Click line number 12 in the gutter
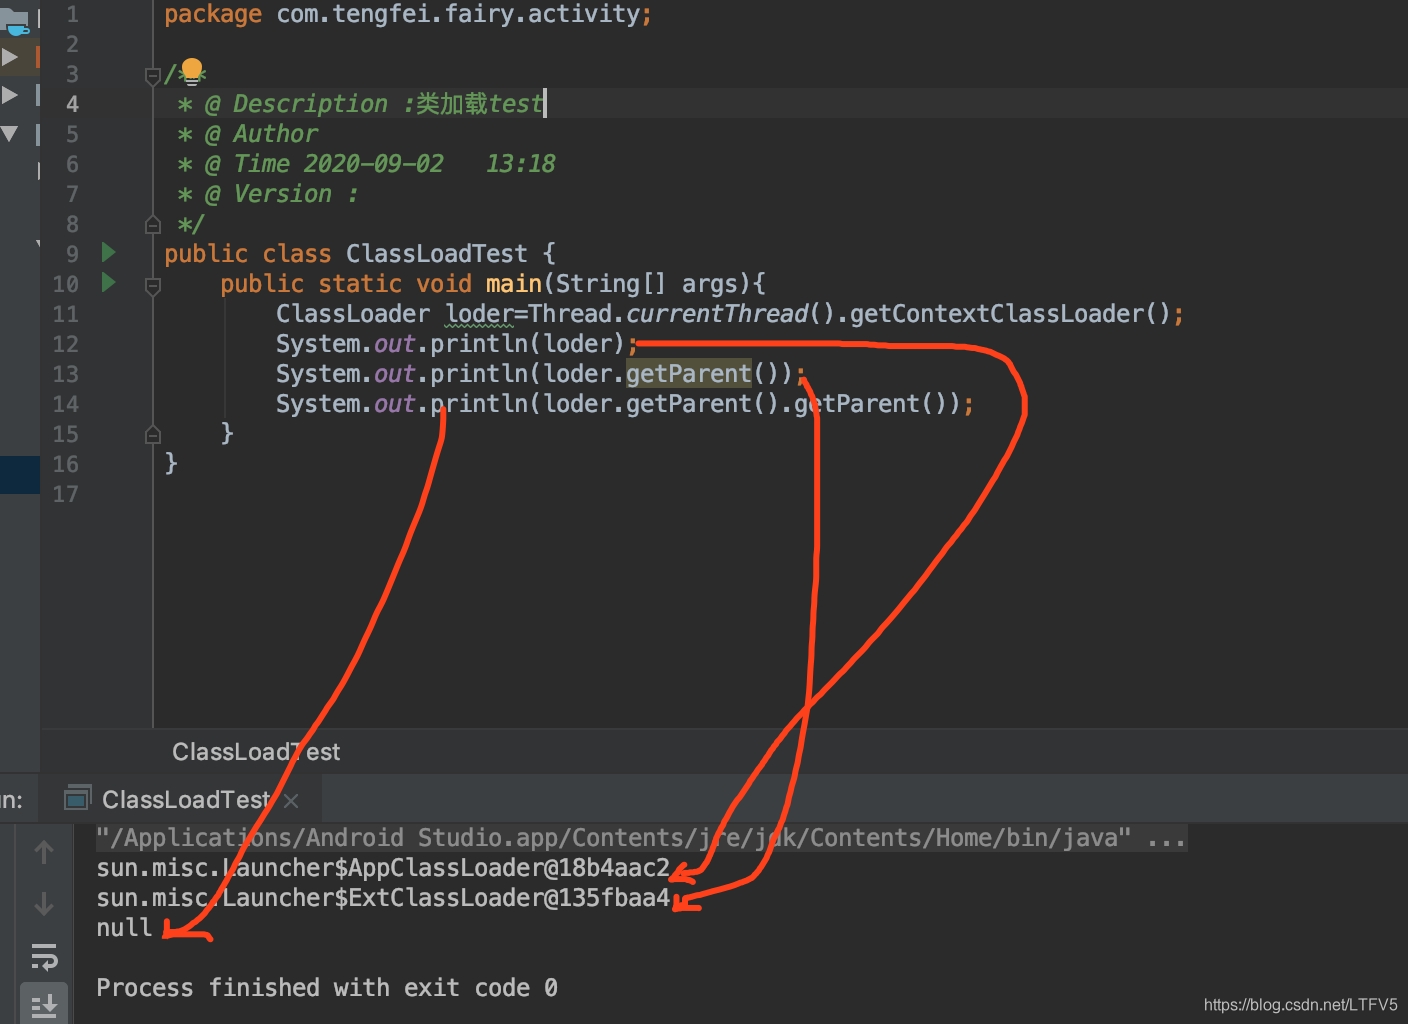 [65, 344]
